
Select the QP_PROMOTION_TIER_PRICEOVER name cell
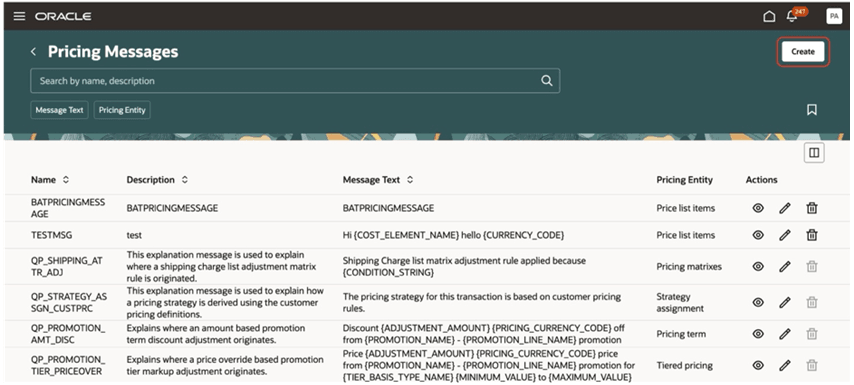tap(68, 366)
